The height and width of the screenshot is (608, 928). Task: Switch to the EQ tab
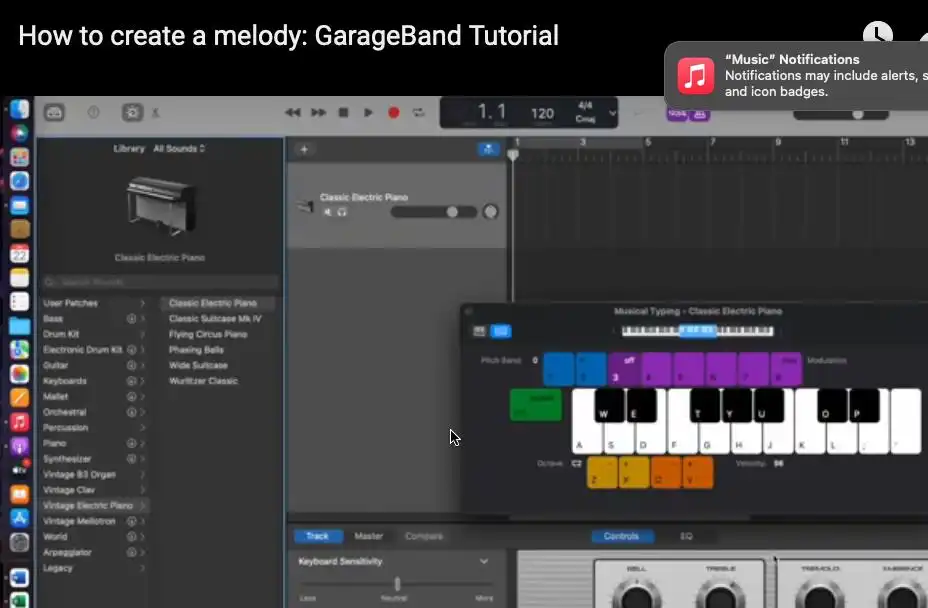coord(686,536)
